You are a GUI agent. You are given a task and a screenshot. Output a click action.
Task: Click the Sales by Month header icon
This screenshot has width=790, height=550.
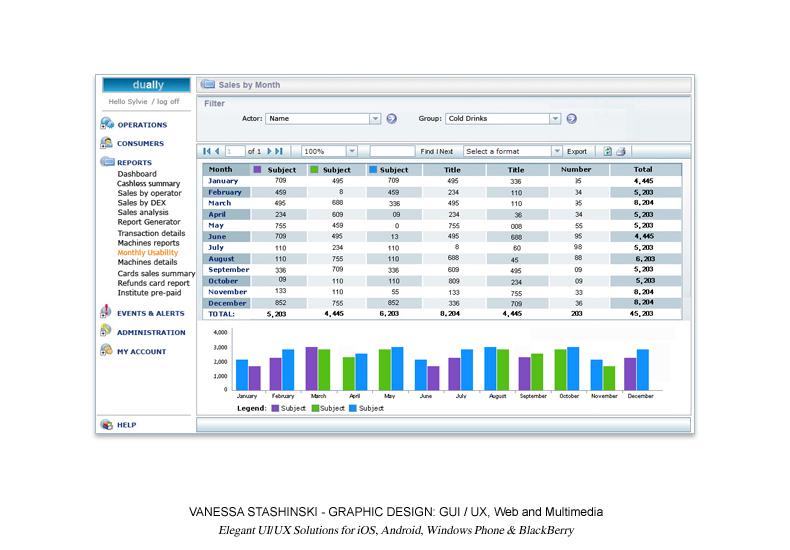pyautogui.click(x=208, y=84)
